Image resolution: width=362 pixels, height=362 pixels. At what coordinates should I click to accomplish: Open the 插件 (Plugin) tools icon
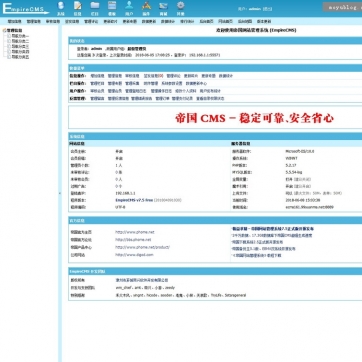(146, 5)
